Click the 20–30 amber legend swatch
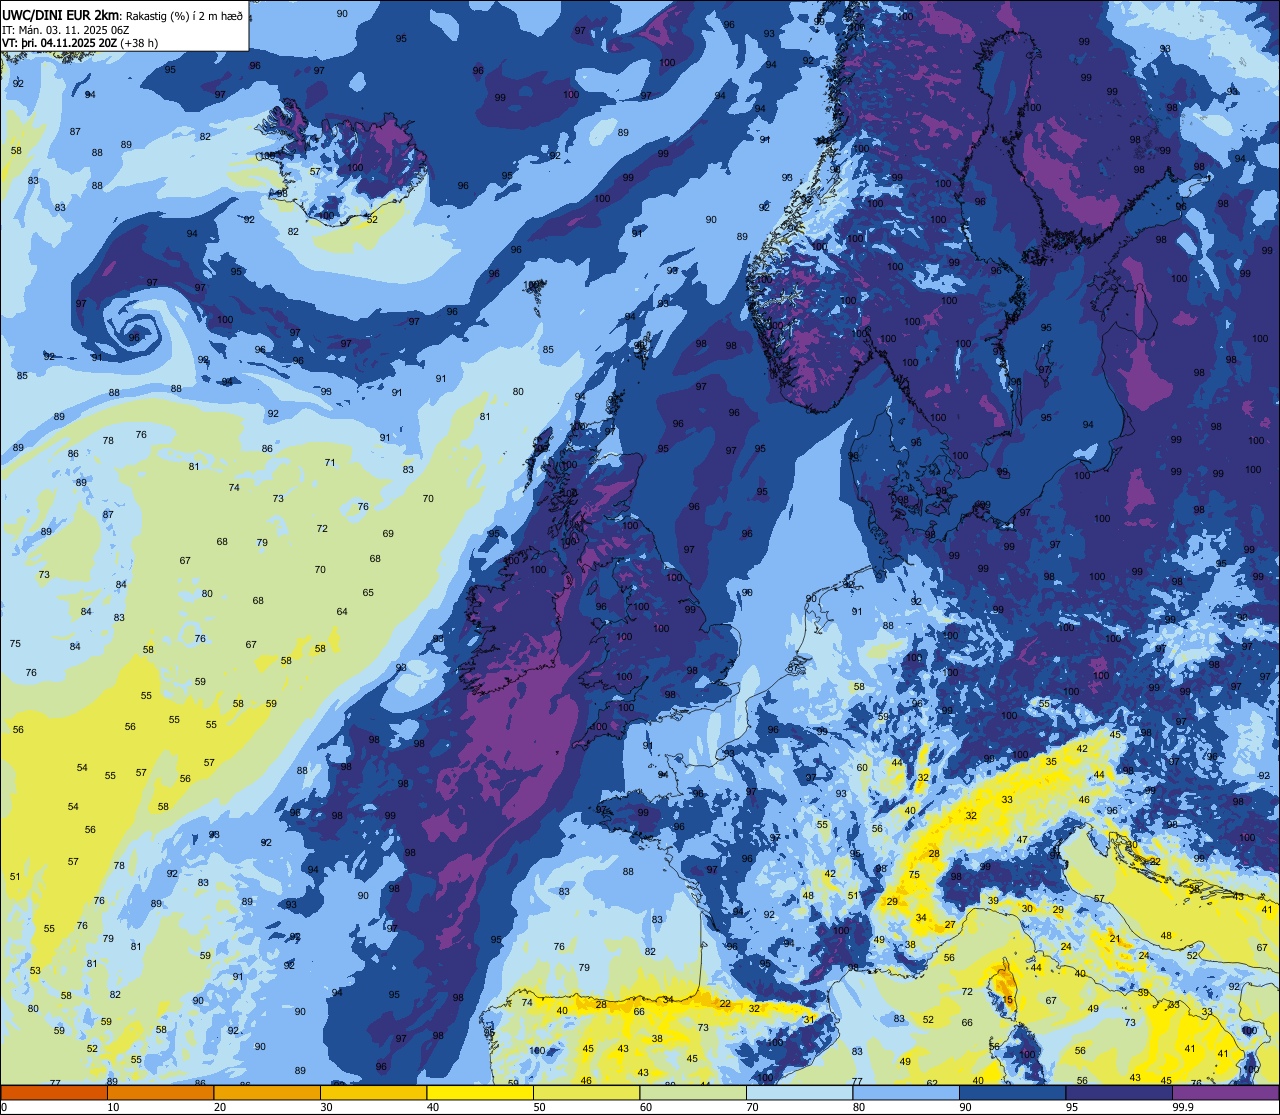 pyautogui.click(x=267, y=1092)
